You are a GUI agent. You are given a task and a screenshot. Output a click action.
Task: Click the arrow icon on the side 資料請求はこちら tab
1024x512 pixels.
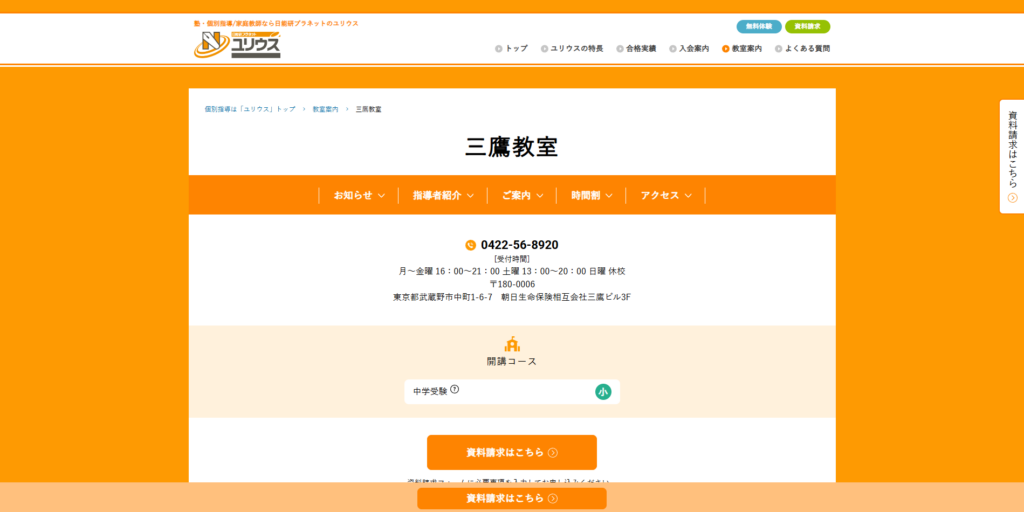point(1012,198)
